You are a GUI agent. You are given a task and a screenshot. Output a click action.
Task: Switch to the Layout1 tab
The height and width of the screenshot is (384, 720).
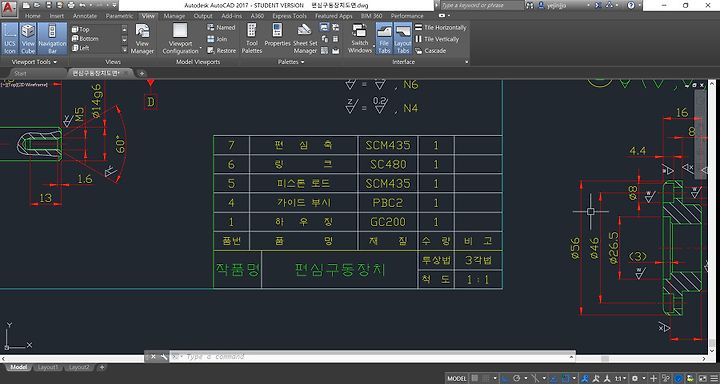point(48,367)
